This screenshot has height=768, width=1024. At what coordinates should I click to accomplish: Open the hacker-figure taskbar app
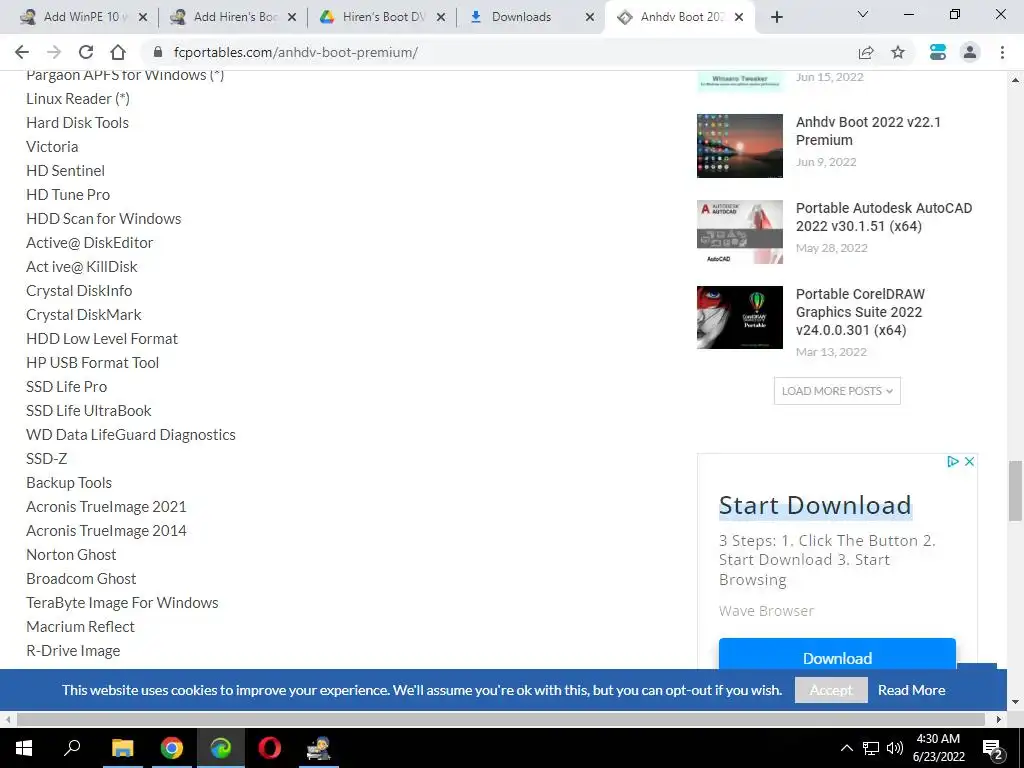pyautogui.click(x=319, y=748)
